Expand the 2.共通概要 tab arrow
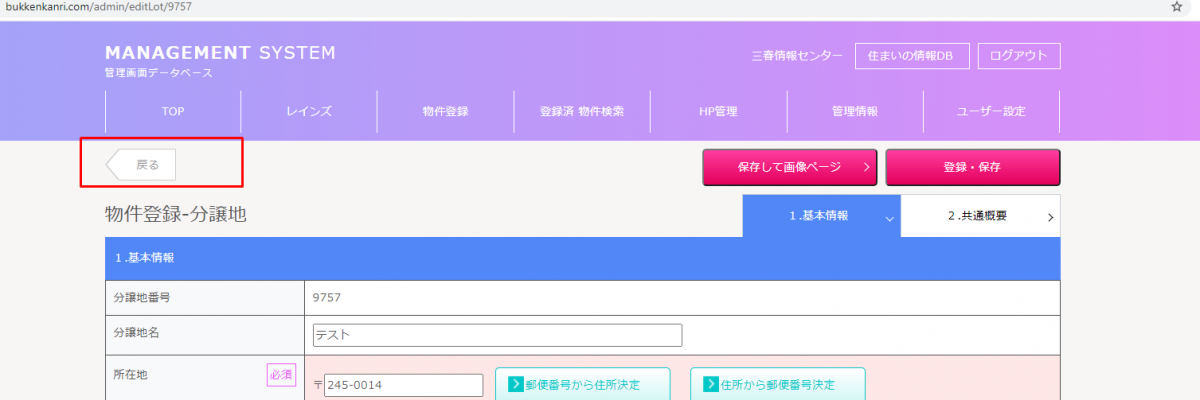 click(x=1049, y=217)
